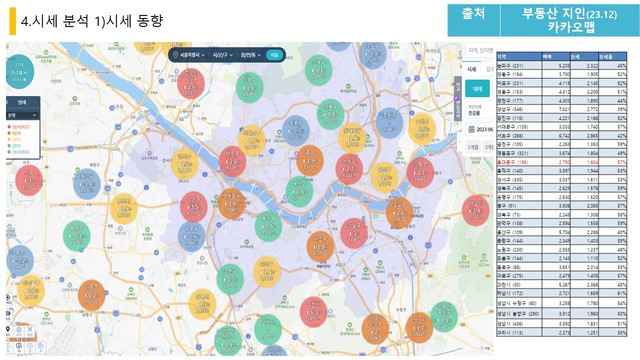The height and width of the screenshot is (360, 640).
Task: Click the red 강동구 bubble
Action: (420, 173)
